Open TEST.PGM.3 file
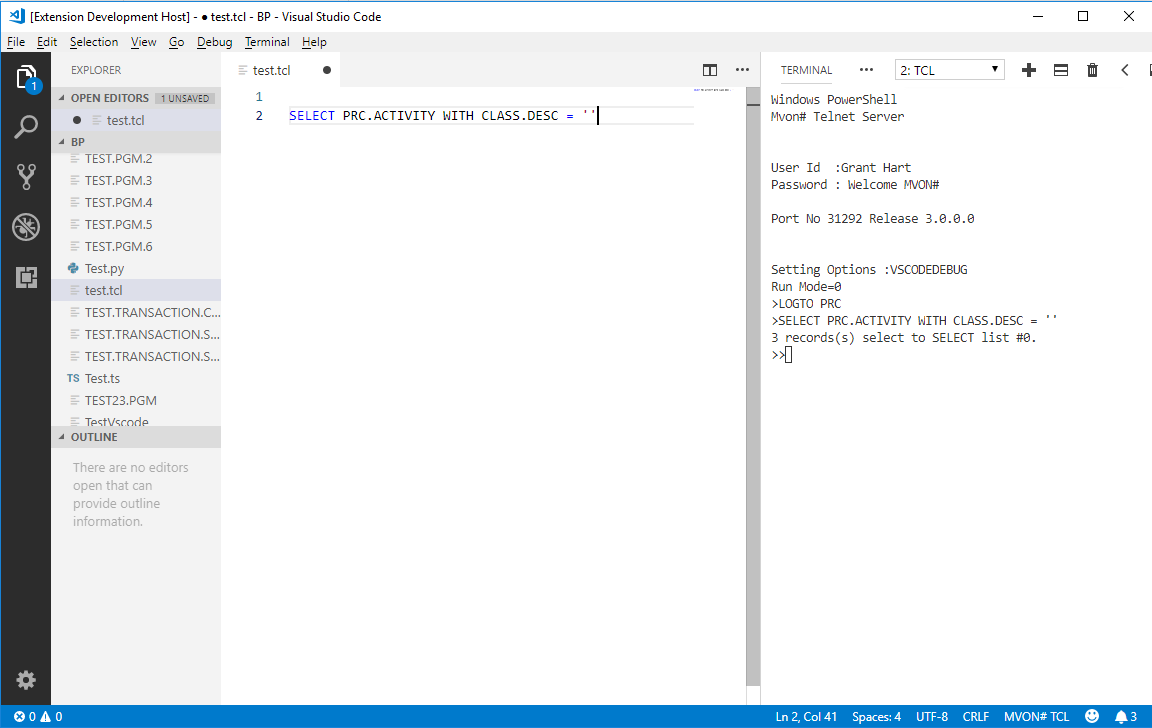This screenshot has height=728, width=1152. click(x=137, y=180)
